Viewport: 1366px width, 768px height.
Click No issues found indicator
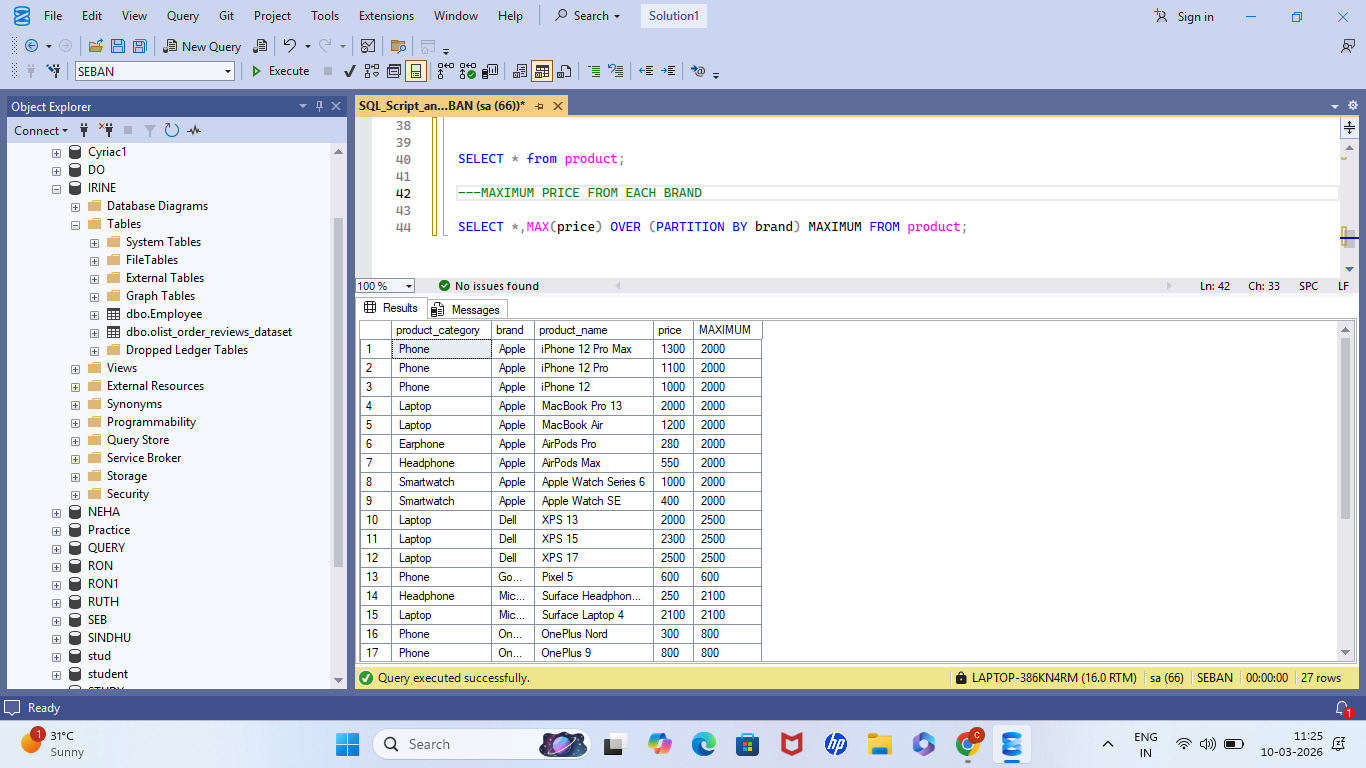click(489, 286)
